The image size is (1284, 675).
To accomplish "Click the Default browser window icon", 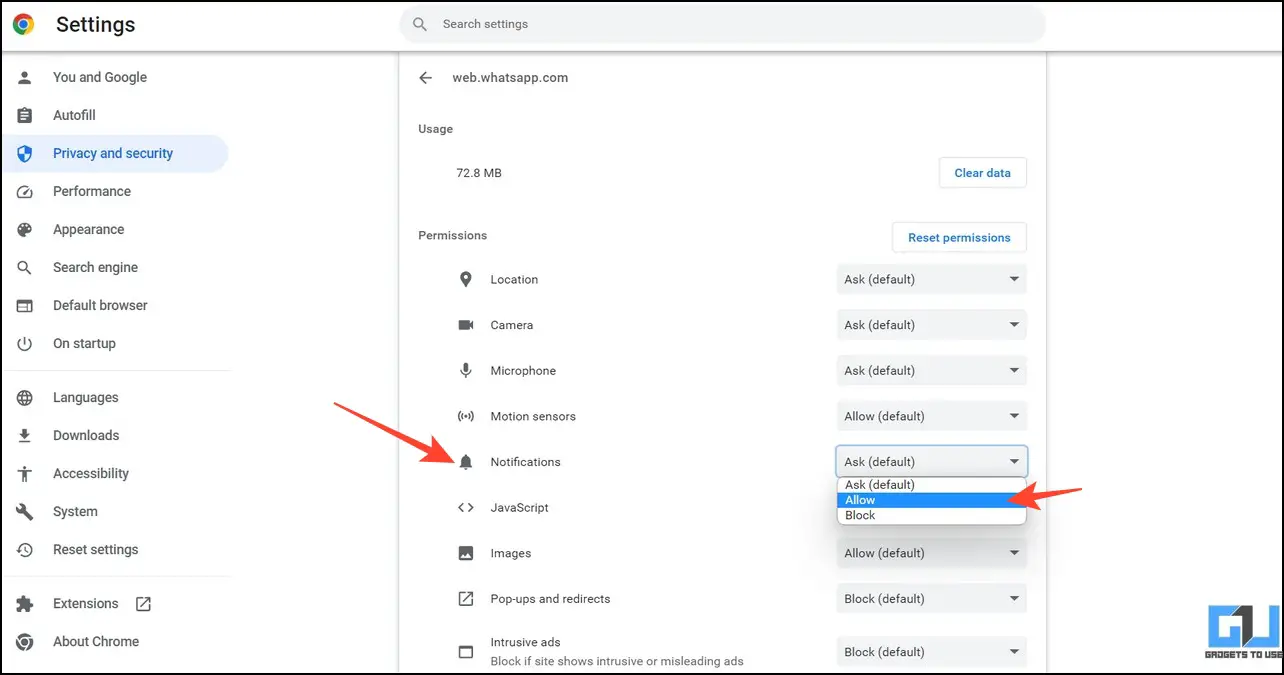I will (x=25, y=305).
